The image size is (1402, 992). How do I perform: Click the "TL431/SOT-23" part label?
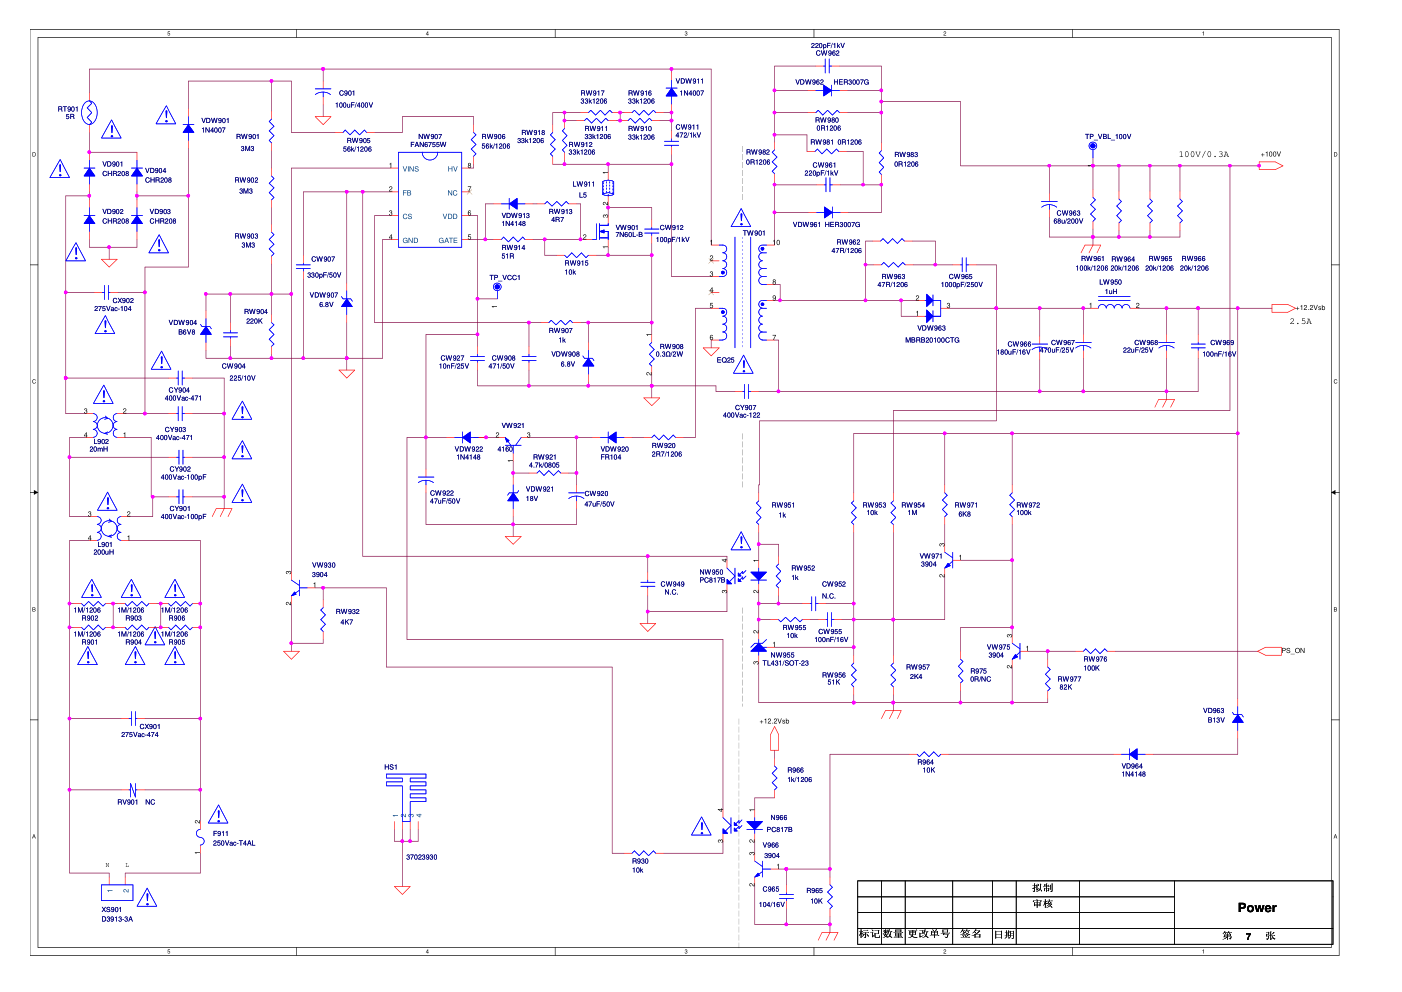coord(786,663)
